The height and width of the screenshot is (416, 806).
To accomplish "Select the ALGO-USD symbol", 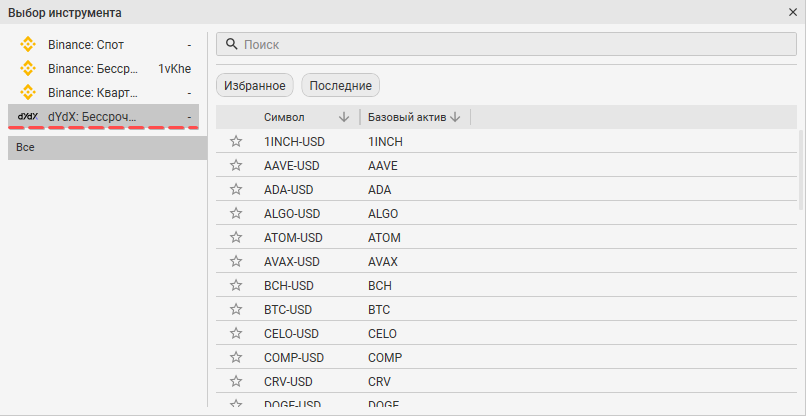I will click(292, 213).
